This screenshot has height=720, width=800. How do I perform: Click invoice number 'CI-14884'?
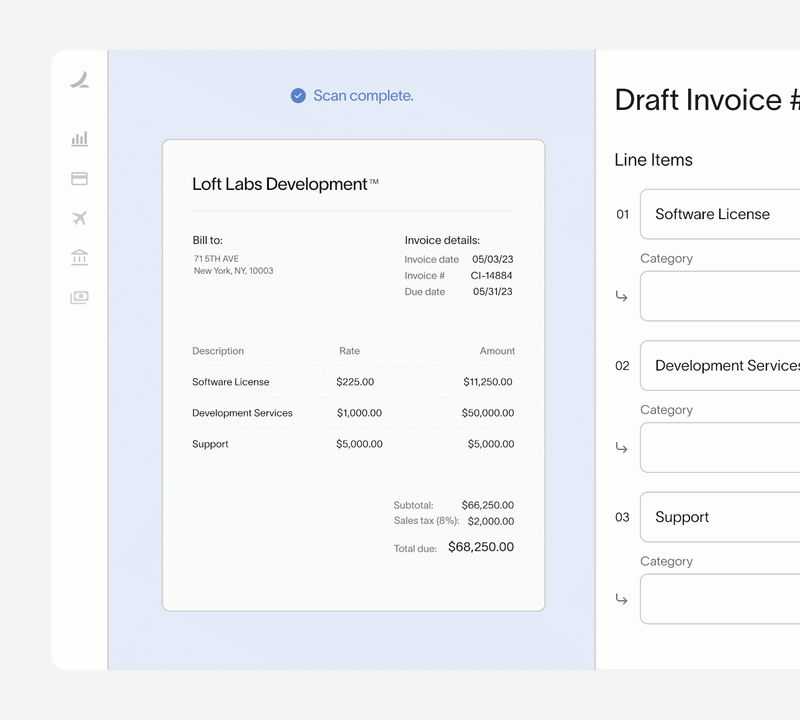(x=491, y=276)
